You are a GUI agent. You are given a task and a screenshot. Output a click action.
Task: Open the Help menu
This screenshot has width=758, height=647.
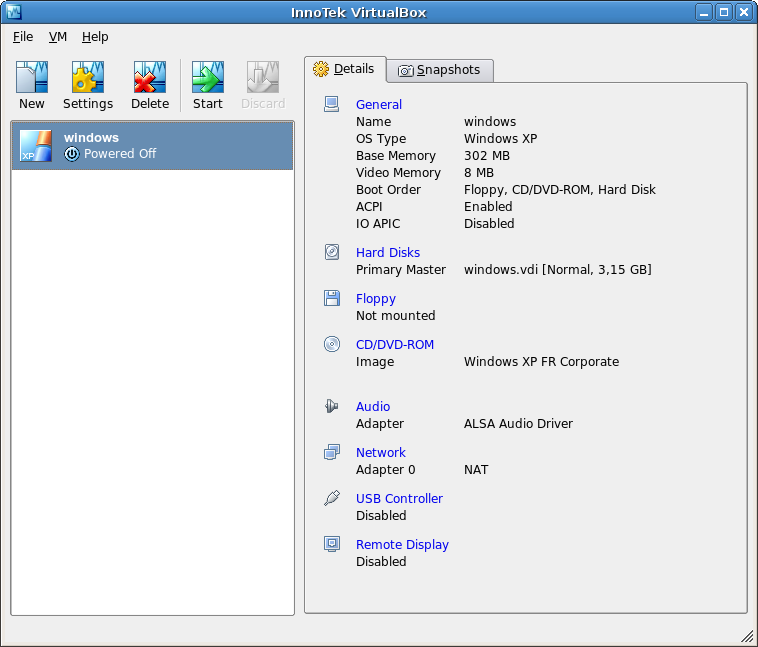[95, 37]
